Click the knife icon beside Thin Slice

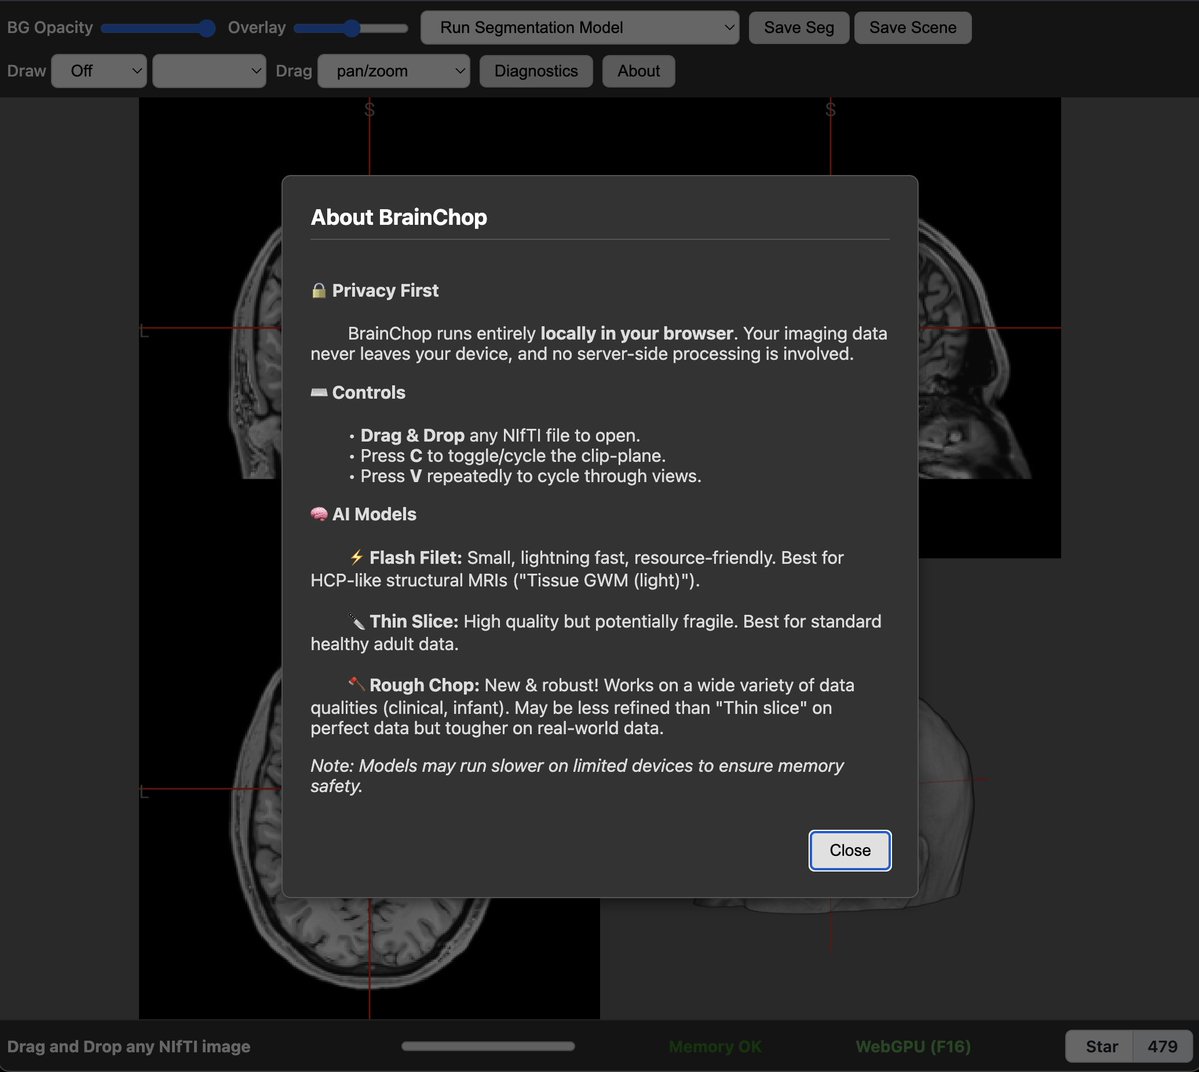tap(356, 621)
